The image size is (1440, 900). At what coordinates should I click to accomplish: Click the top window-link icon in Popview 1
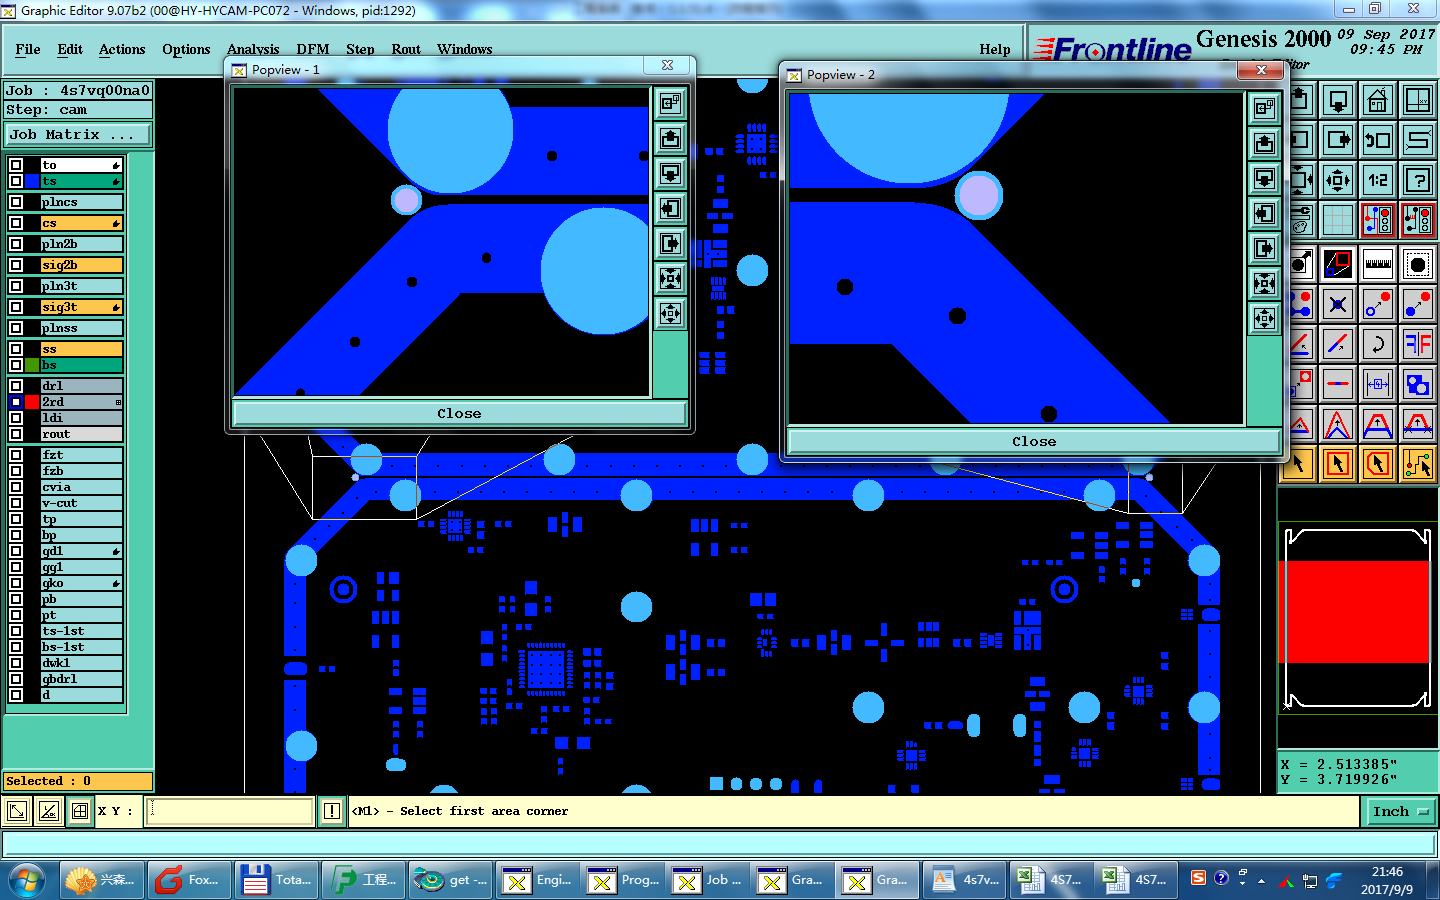670,103
